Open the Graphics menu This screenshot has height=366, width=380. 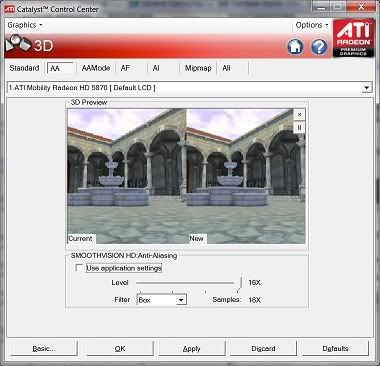click(25, 25)
